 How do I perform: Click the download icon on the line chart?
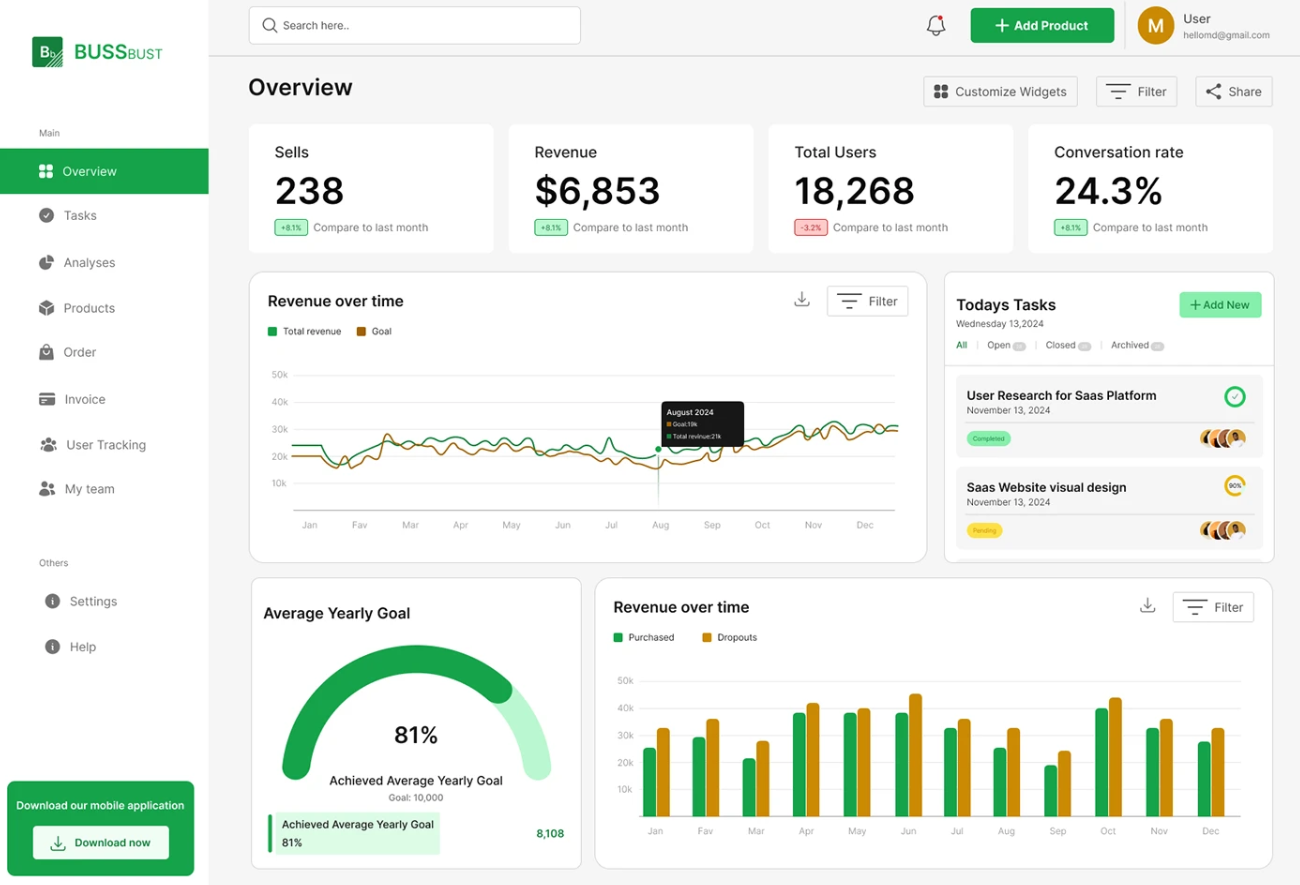801,300
